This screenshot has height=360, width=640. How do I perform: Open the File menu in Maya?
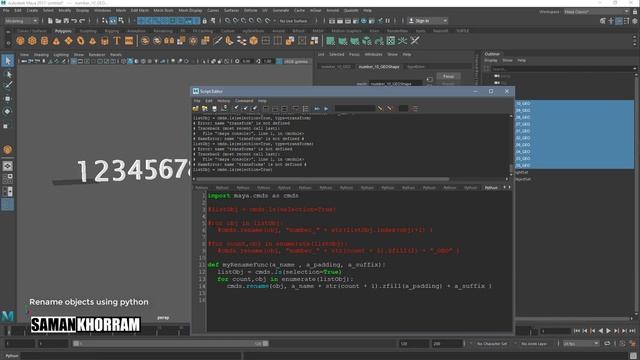pos(6,11)
